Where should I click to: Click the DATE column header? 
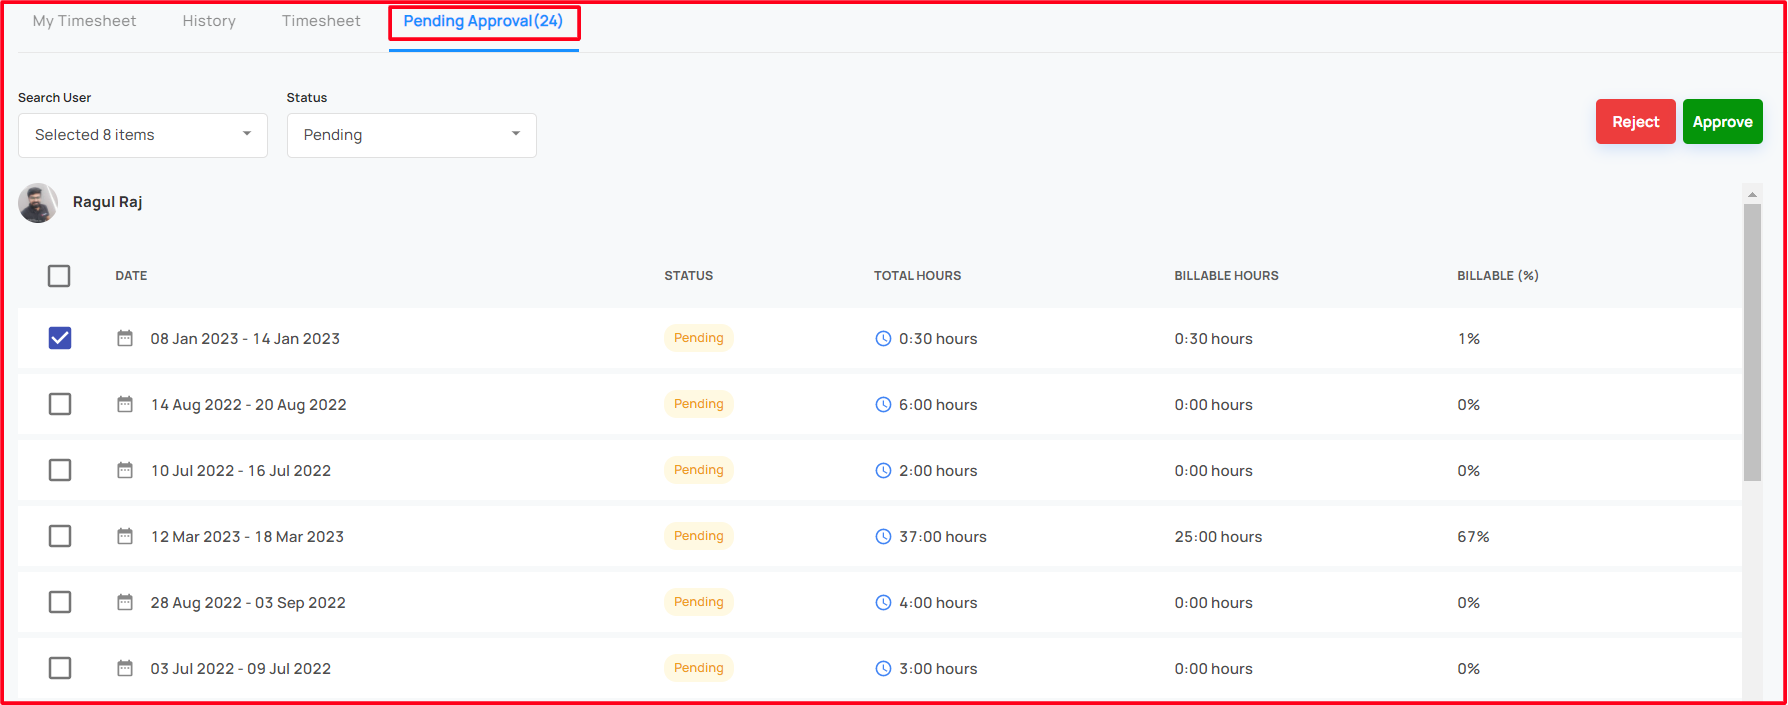click(x=131, y=276)
